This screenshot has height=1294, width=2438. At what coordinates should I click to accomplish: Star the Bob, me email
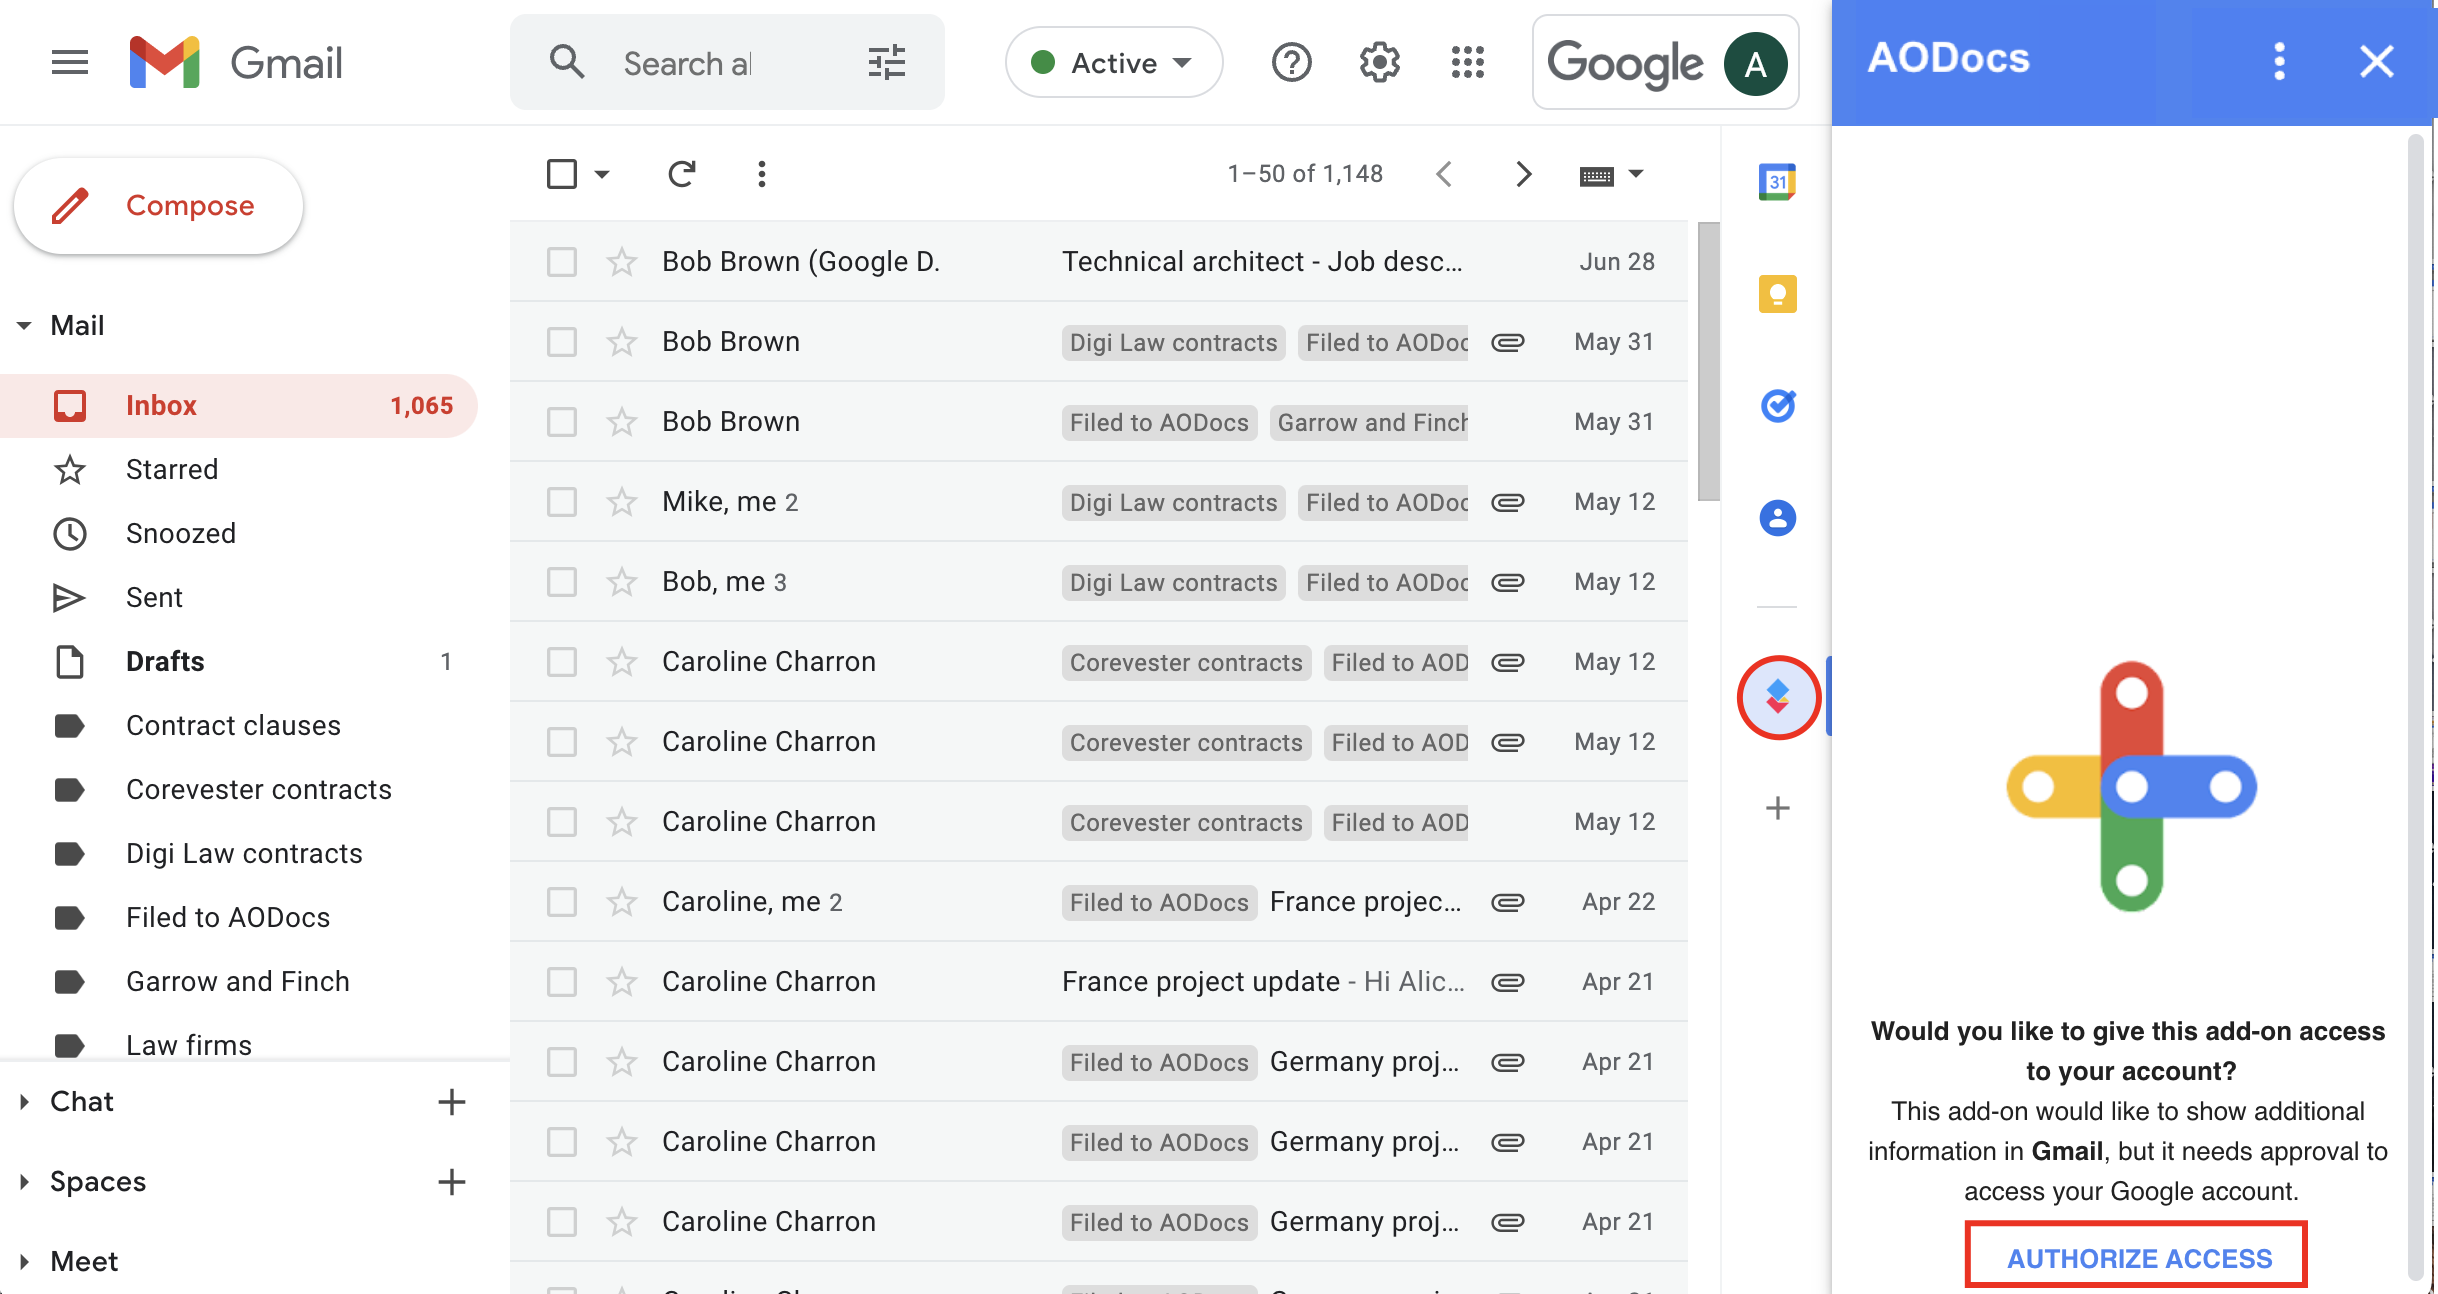tap(621, 582)
